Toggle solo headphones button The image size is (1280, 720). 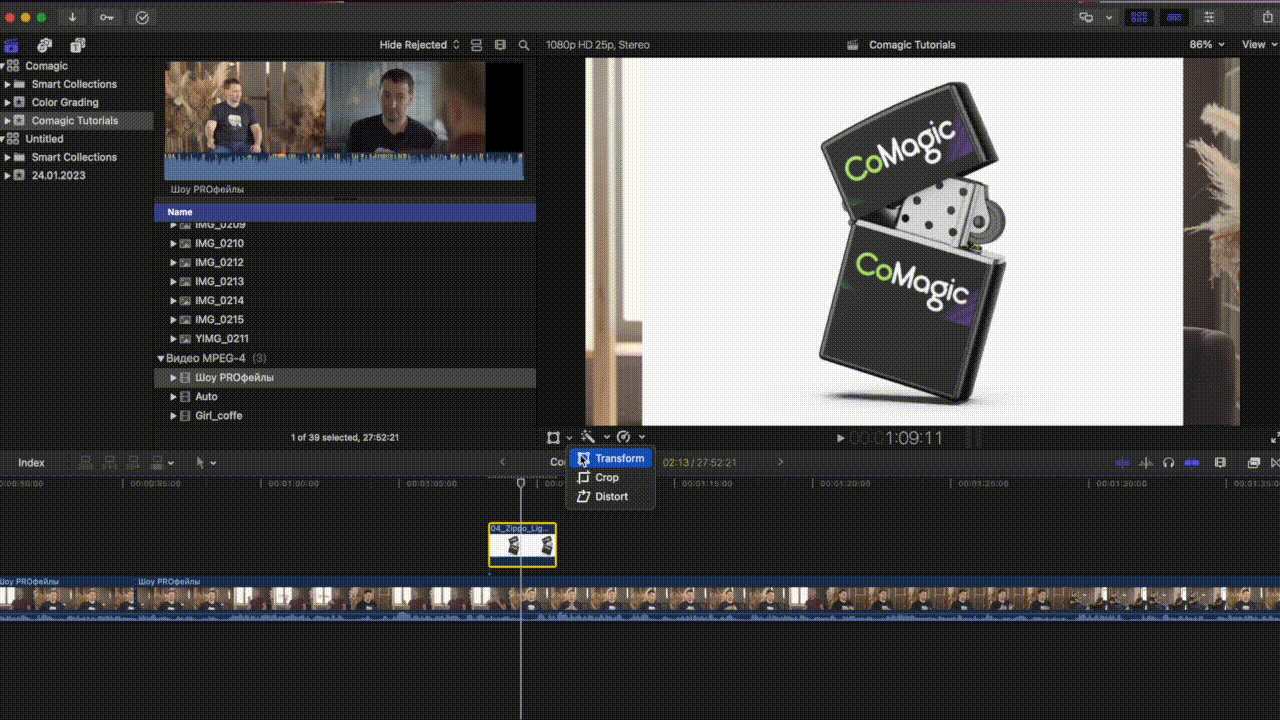1168,462
